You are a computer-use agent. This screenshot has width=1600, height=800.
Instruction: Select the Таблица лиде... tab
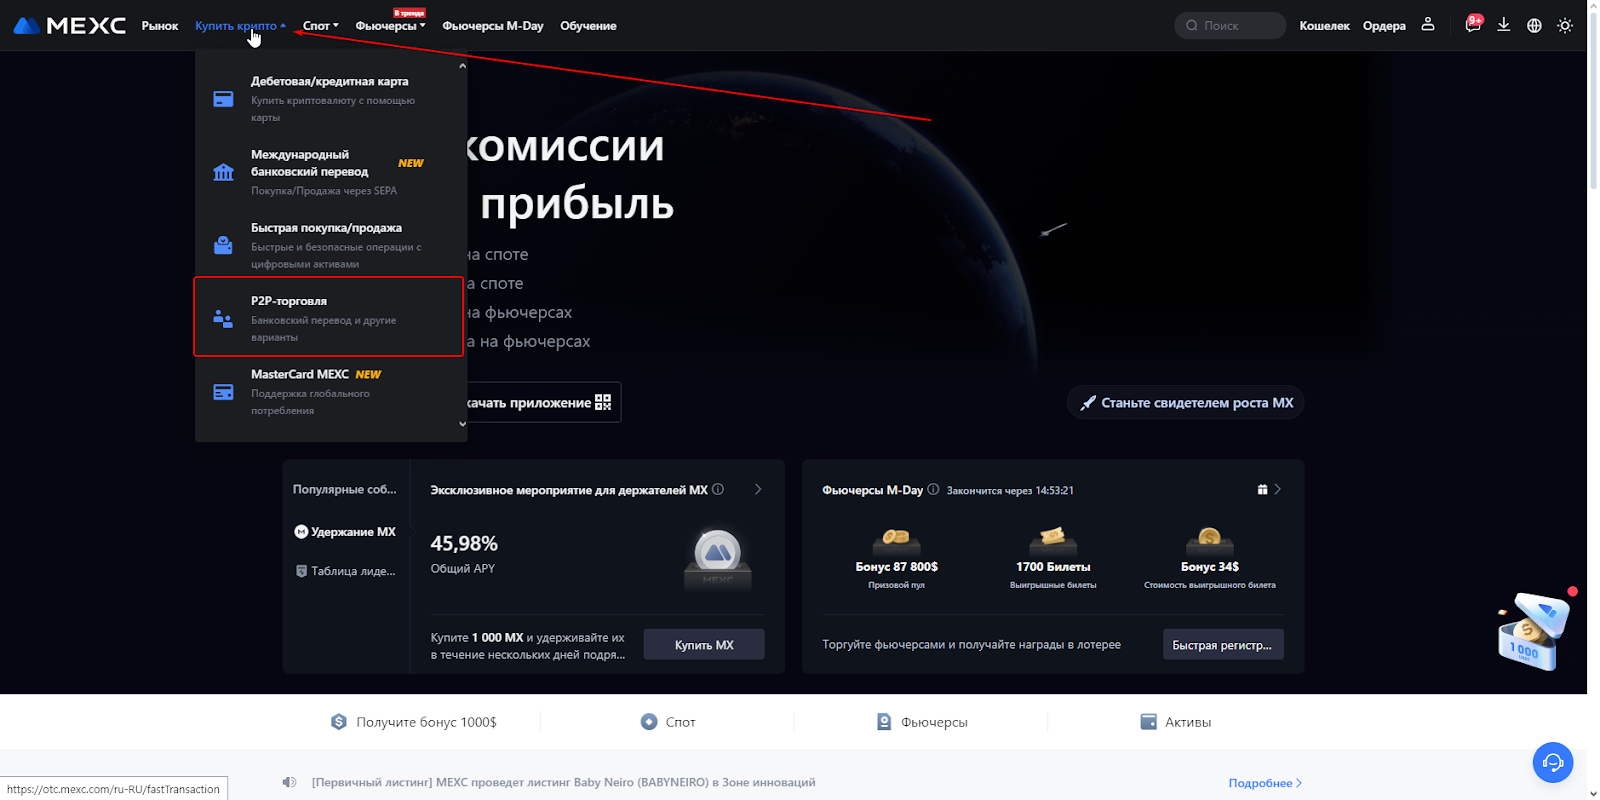(x=346, y=571)
